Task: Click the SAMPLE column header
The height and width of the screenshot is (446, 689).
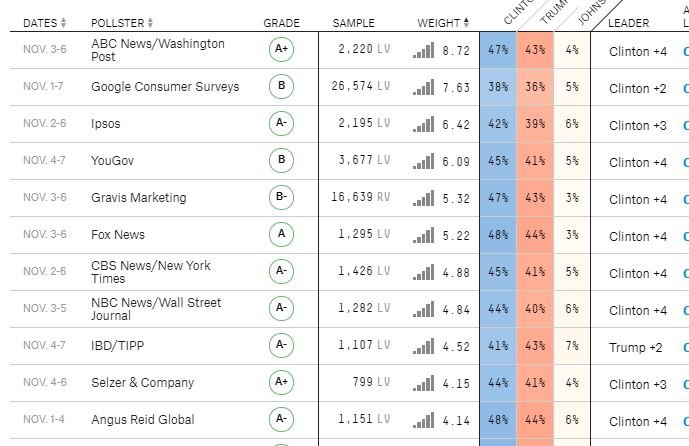Action: (x=354, y=23)
